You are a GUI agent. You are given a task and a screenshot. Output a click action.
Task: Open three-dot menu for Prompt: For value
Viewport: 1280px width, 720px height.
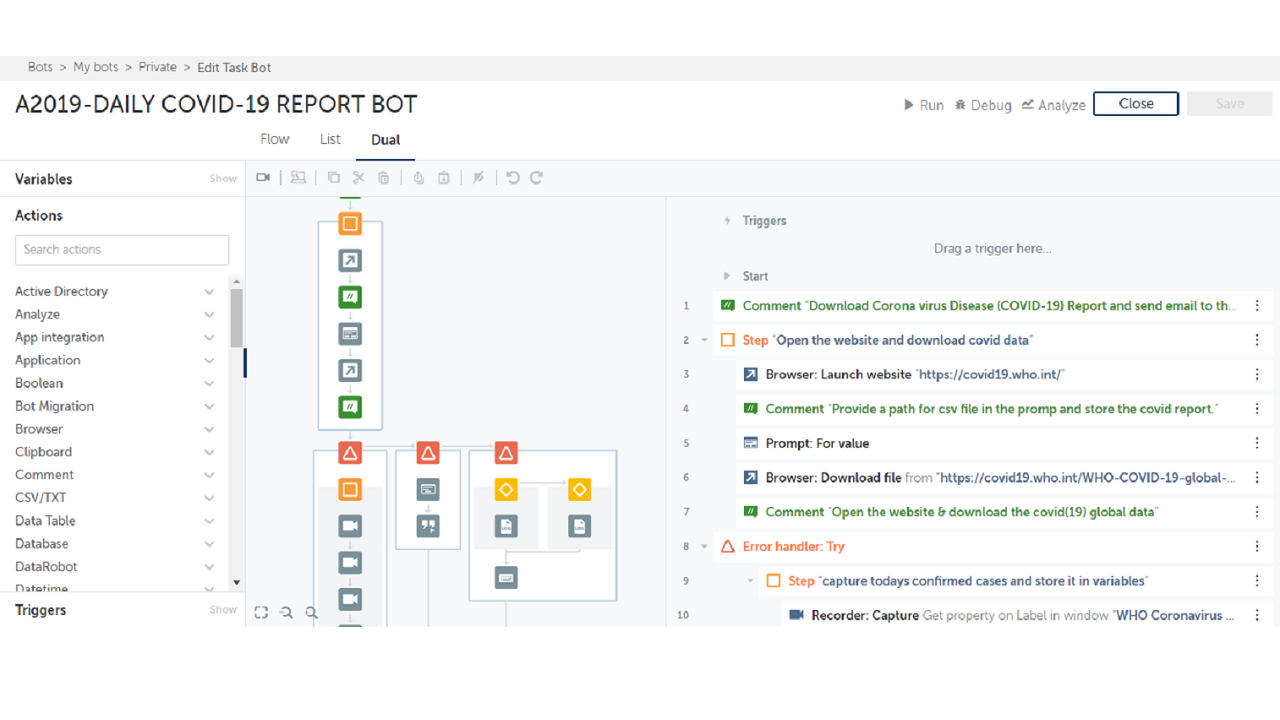click(x=1257, y=443)
